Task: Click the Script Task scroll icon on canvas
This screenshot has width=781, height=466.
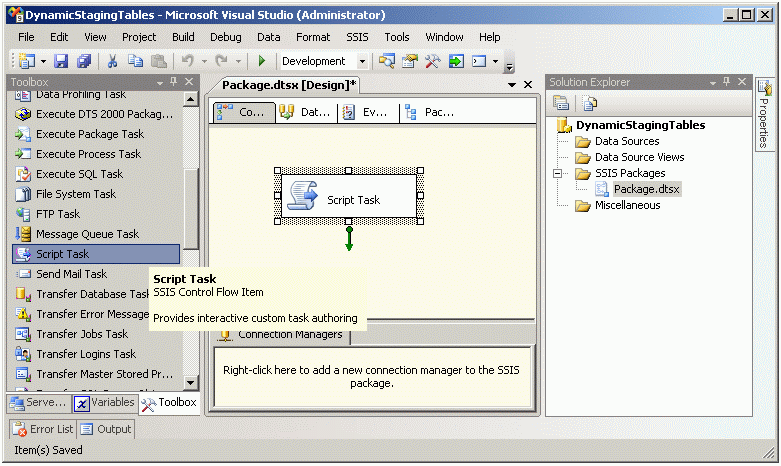Action: coord(302,196)
